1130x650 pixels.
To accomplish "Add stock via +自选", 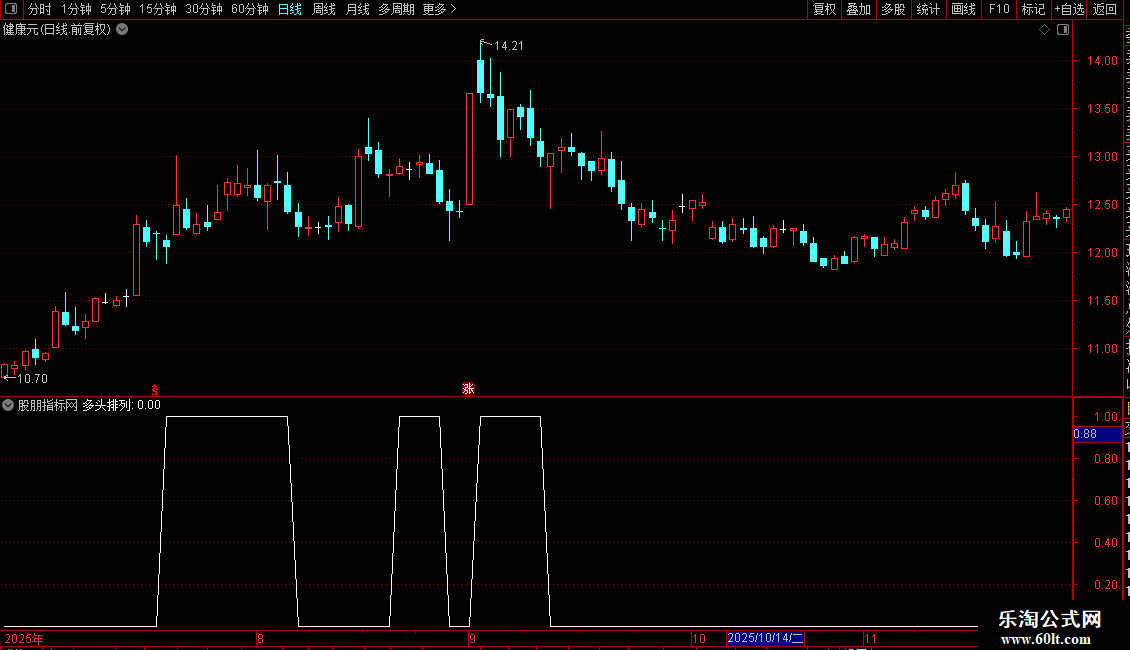I will [1069, 9].
